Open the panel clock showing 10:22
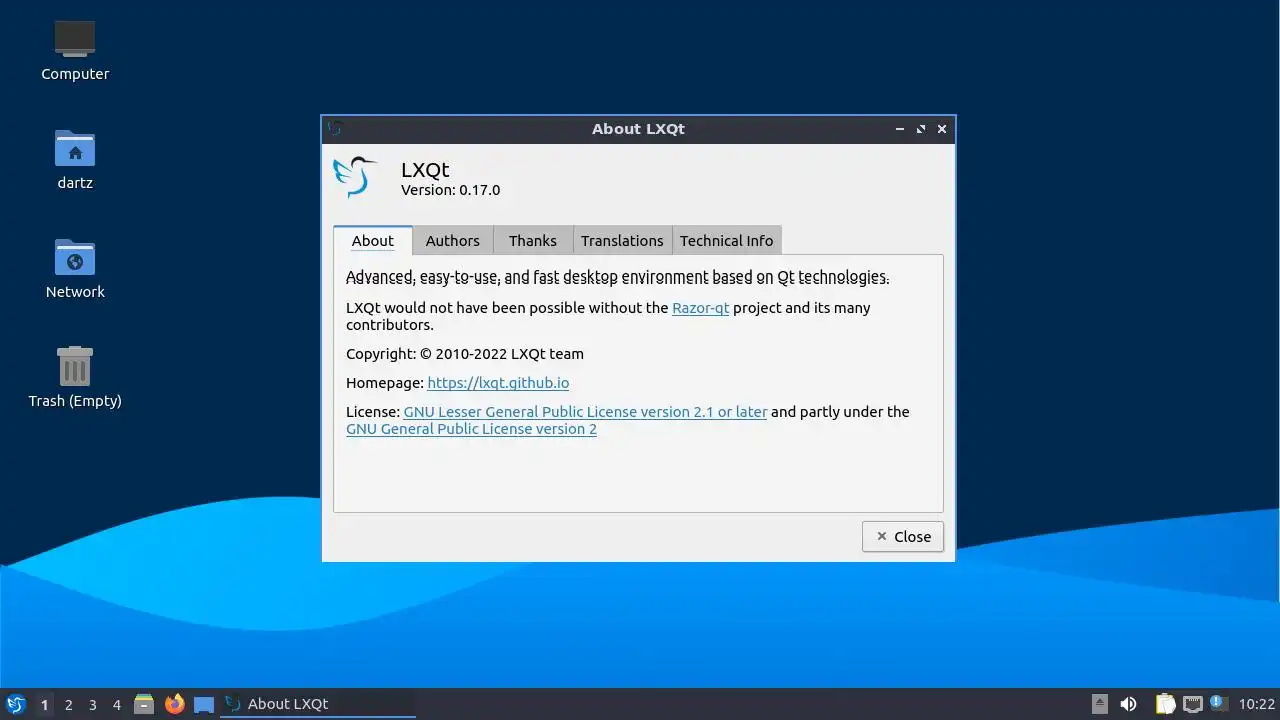This screenshot has width=1280, height=720. [x=1257, y=704]
